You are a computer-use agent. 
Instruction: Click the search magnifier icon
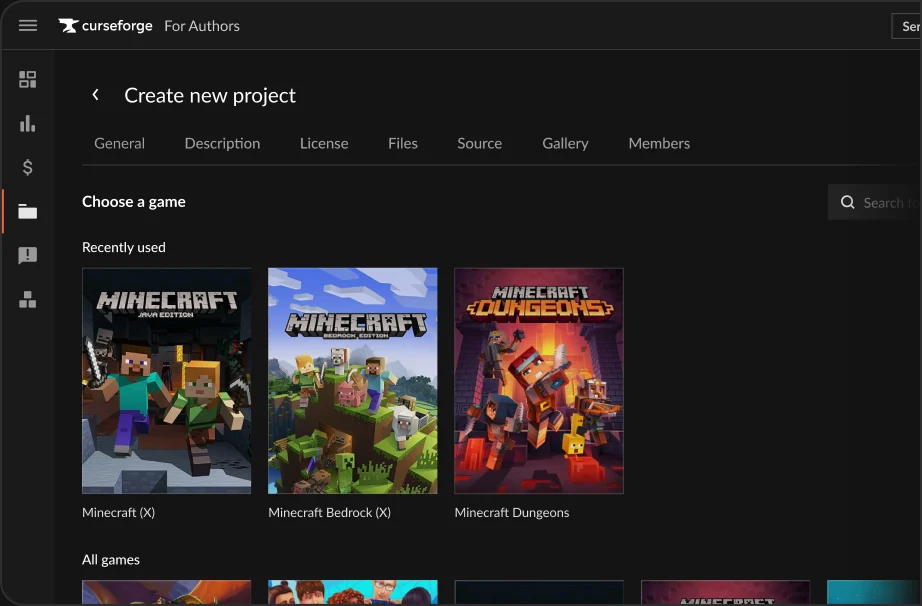click(847, 203)
